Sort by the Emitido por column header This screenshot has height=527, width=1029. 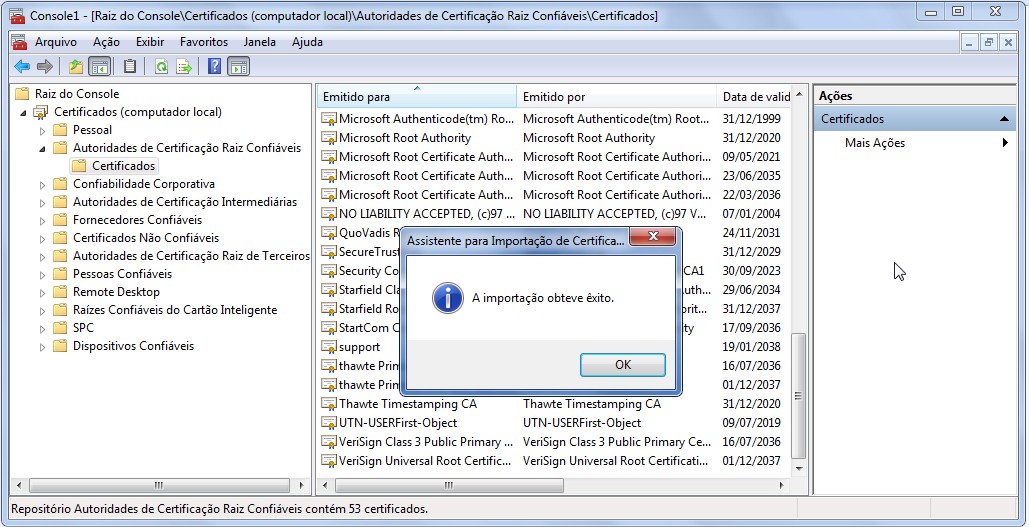615,97
